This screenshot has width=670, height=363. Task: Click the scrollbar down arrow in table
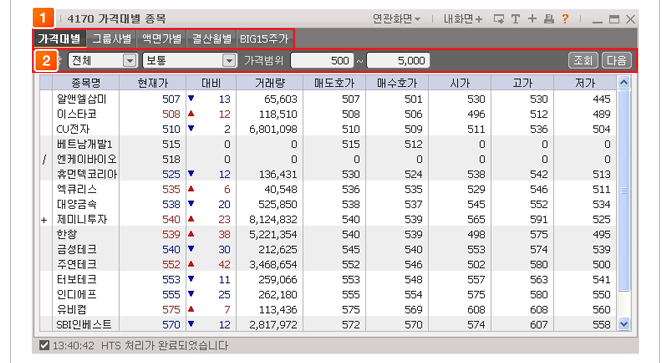click(x=624, y=324)
